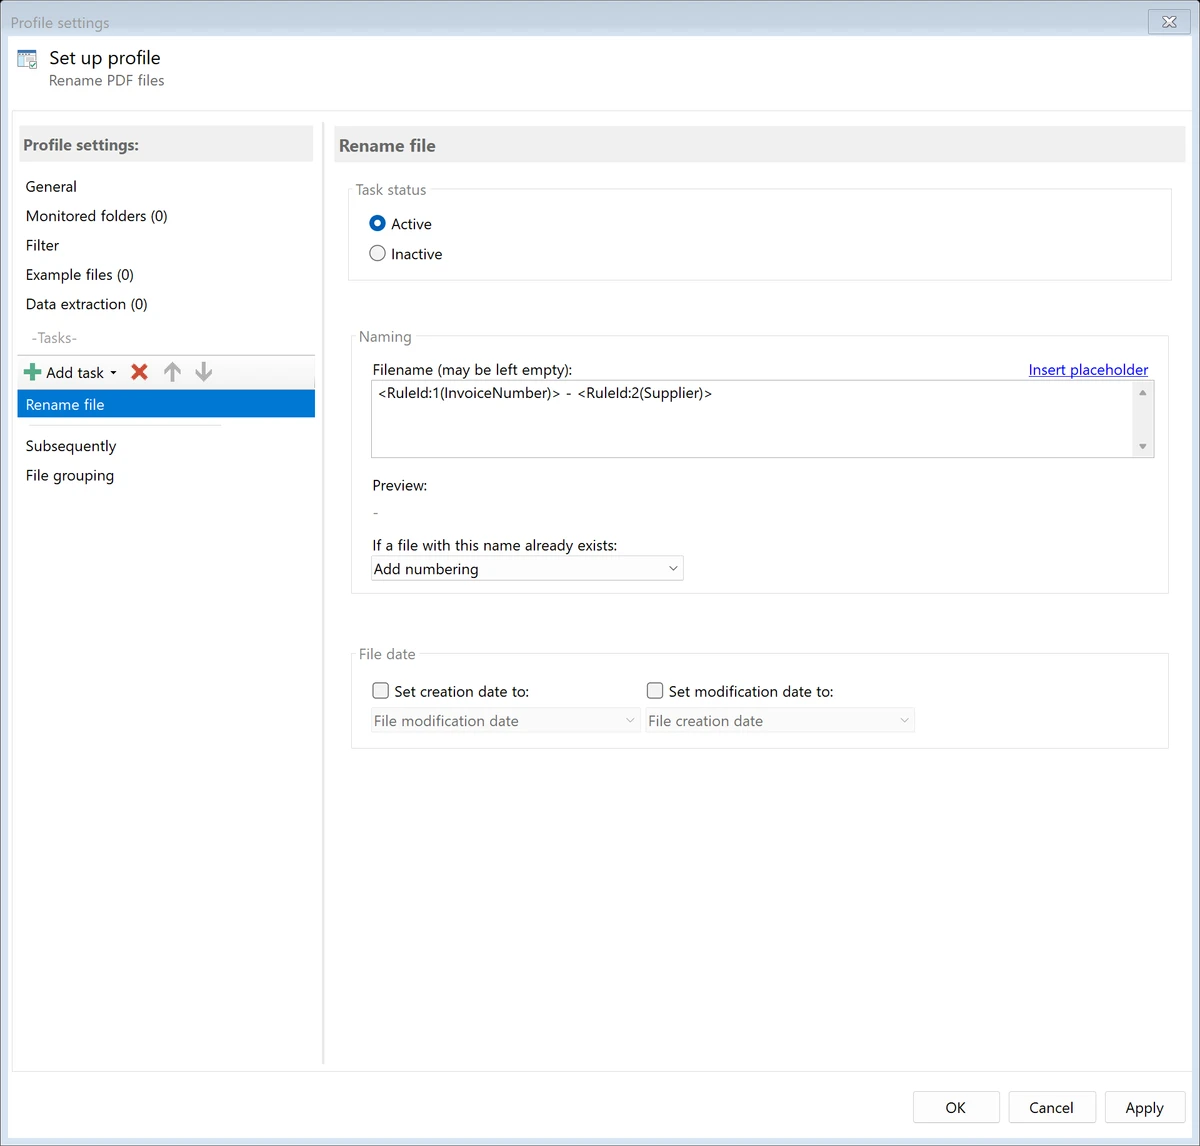Viewport: 1200px width, 1146px height.
Task: Select the Active task status radio
Action: pos(377,224)
